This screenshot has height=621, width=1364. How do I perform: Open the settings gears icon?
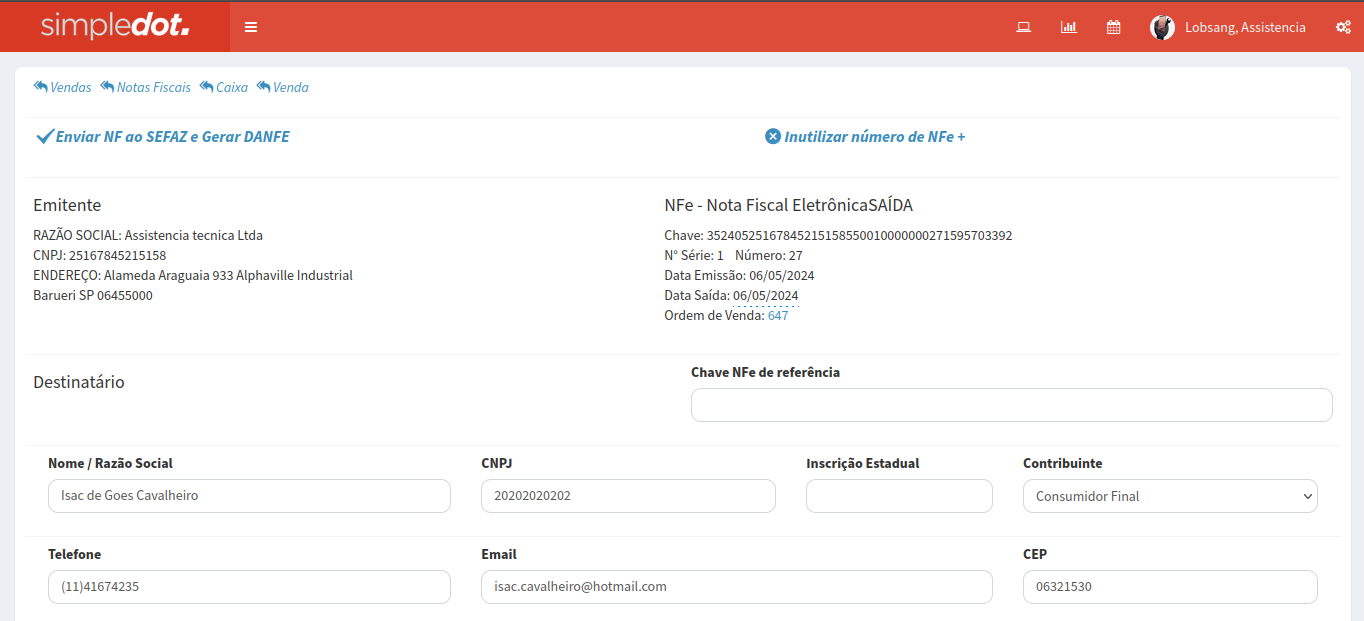click(x=1343, y=27)
